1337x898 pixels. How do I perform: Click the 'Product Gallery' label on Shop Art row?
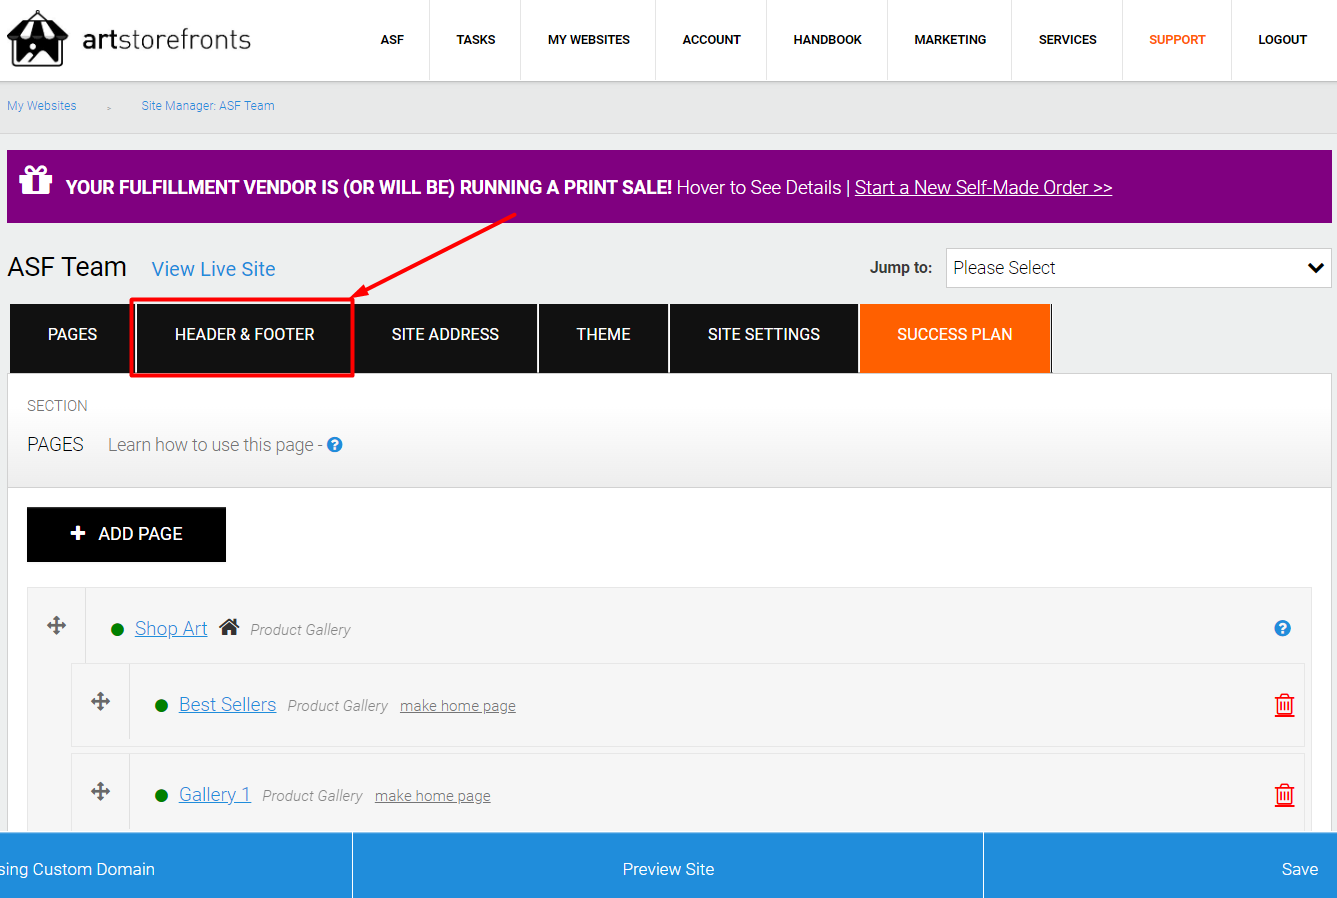300,630
